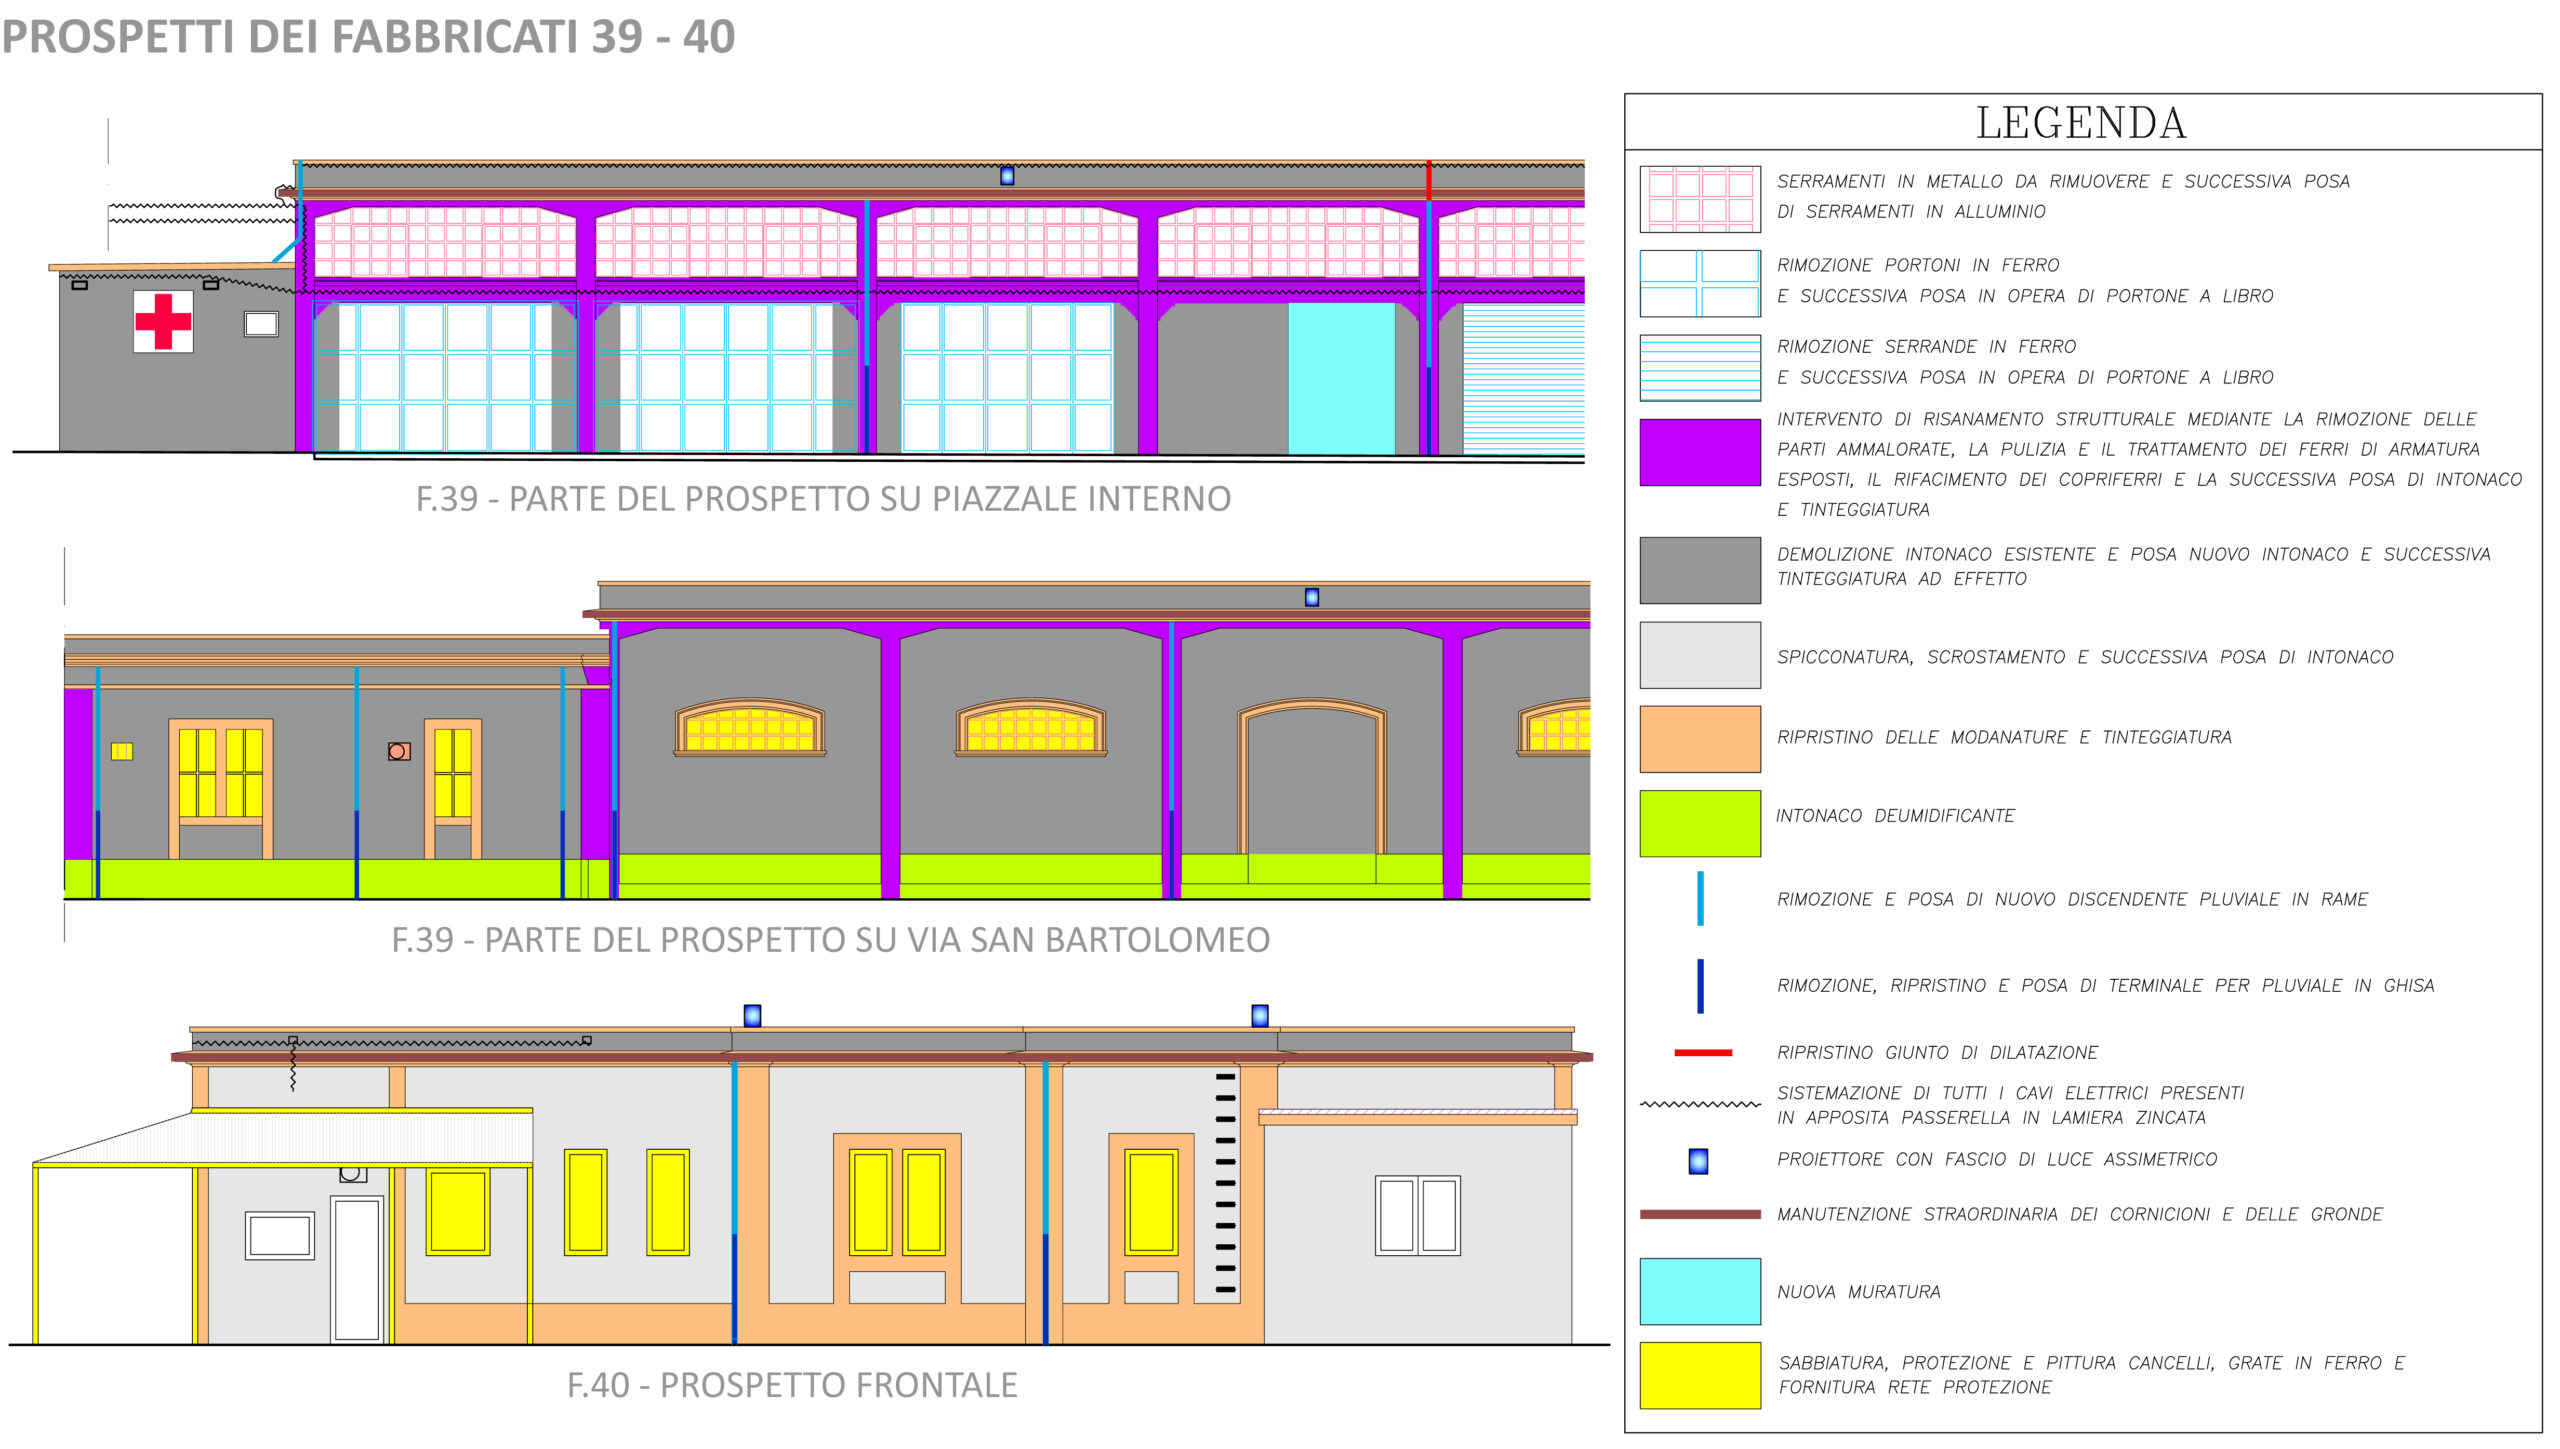2560x1449 pixels.
Task: Click the cyan new masonry wall in top elevation
Action: (x=1341, y=378)
